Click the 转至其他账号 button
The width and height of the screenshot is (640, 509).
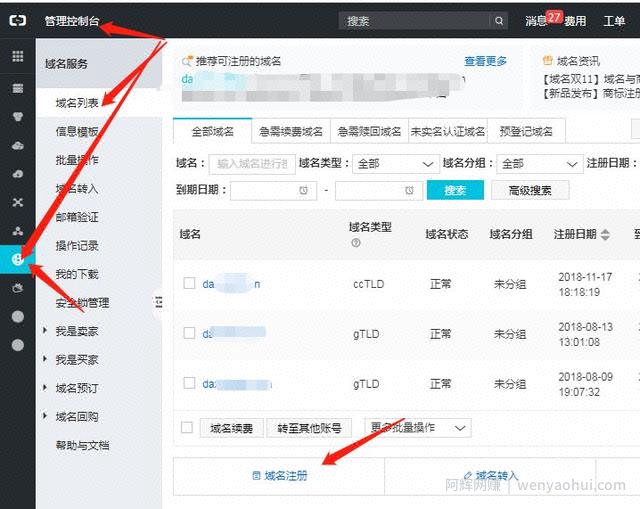309,428
